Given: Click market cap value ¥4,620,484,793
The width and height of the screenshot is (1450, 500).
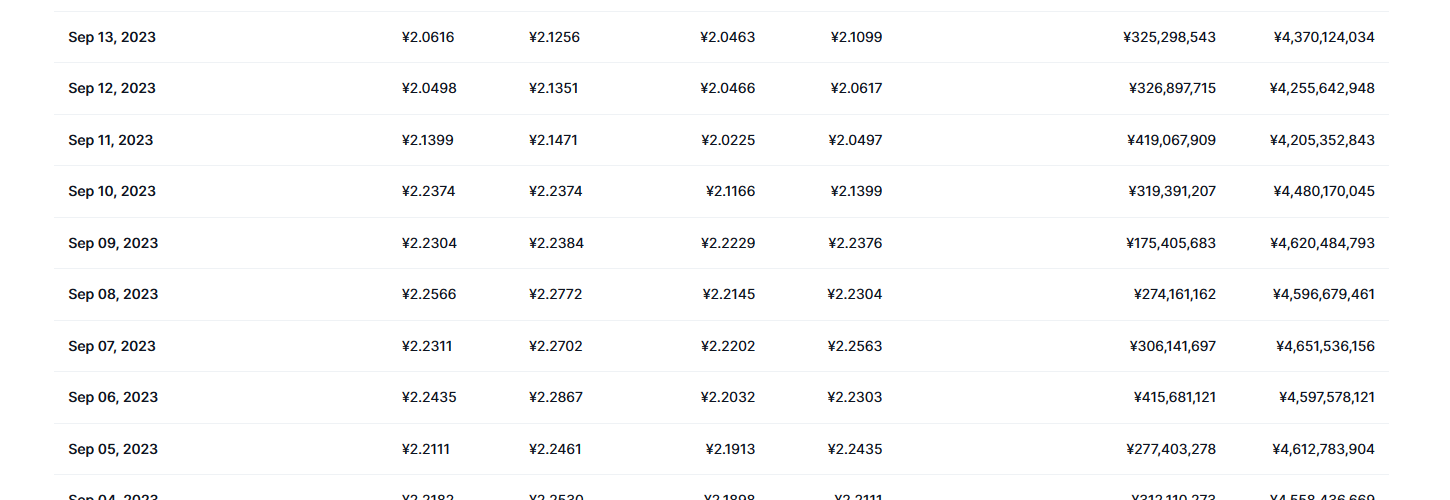Looking at the screenshot, I should pyautogui.click(x=1323, y=243).
